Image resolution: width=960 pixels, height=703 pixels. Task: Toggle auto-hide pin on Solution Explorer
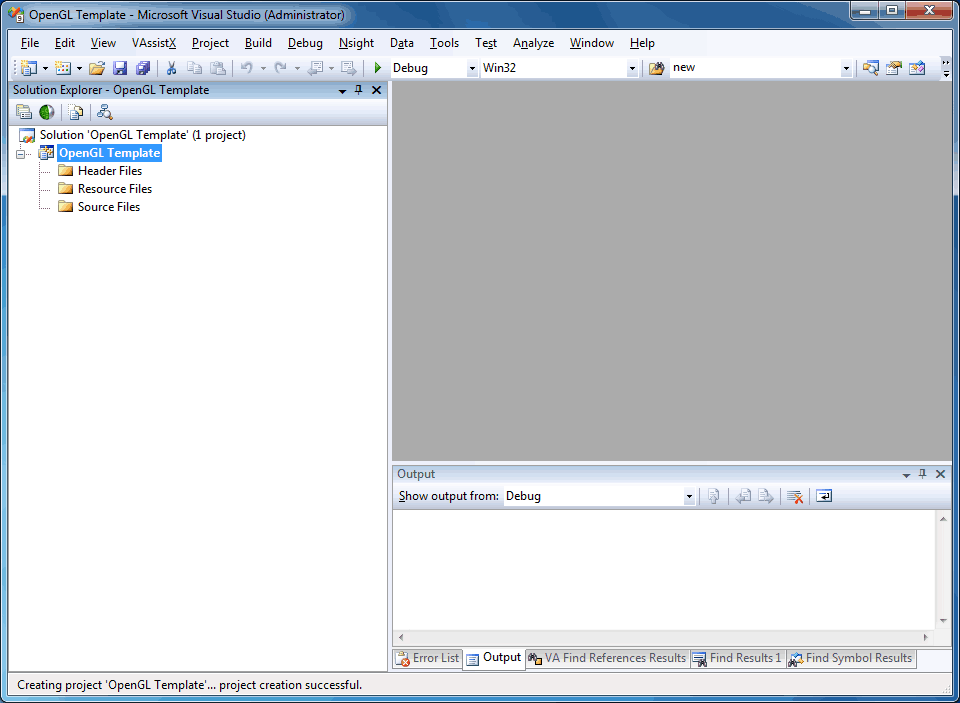click(359, 91)
